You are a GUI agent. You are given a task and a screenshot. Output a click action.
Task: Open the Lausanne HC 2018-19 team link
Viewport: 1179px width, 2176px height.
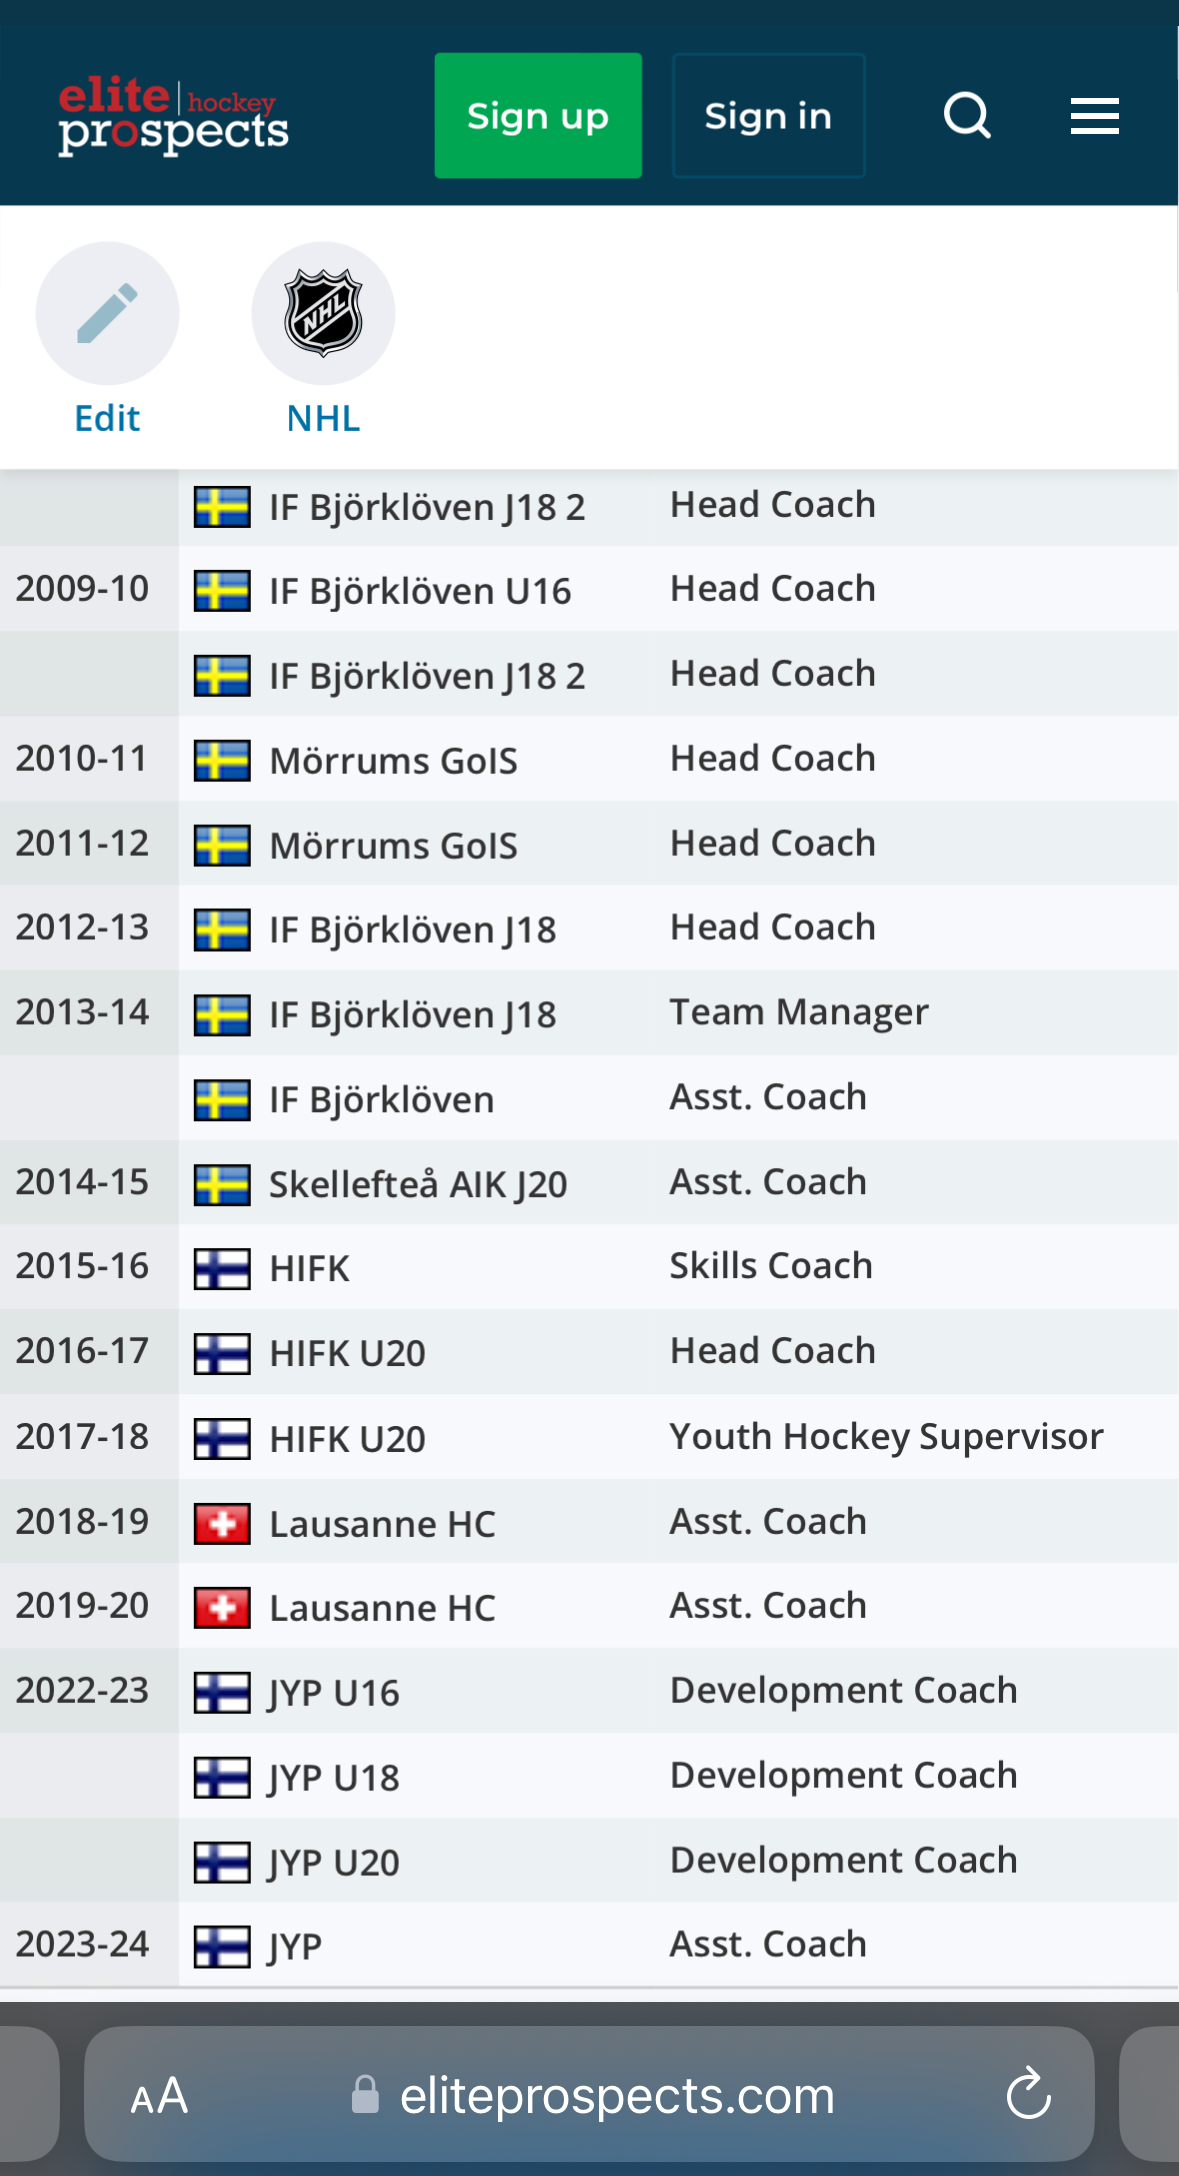[x=382, y=1523]
